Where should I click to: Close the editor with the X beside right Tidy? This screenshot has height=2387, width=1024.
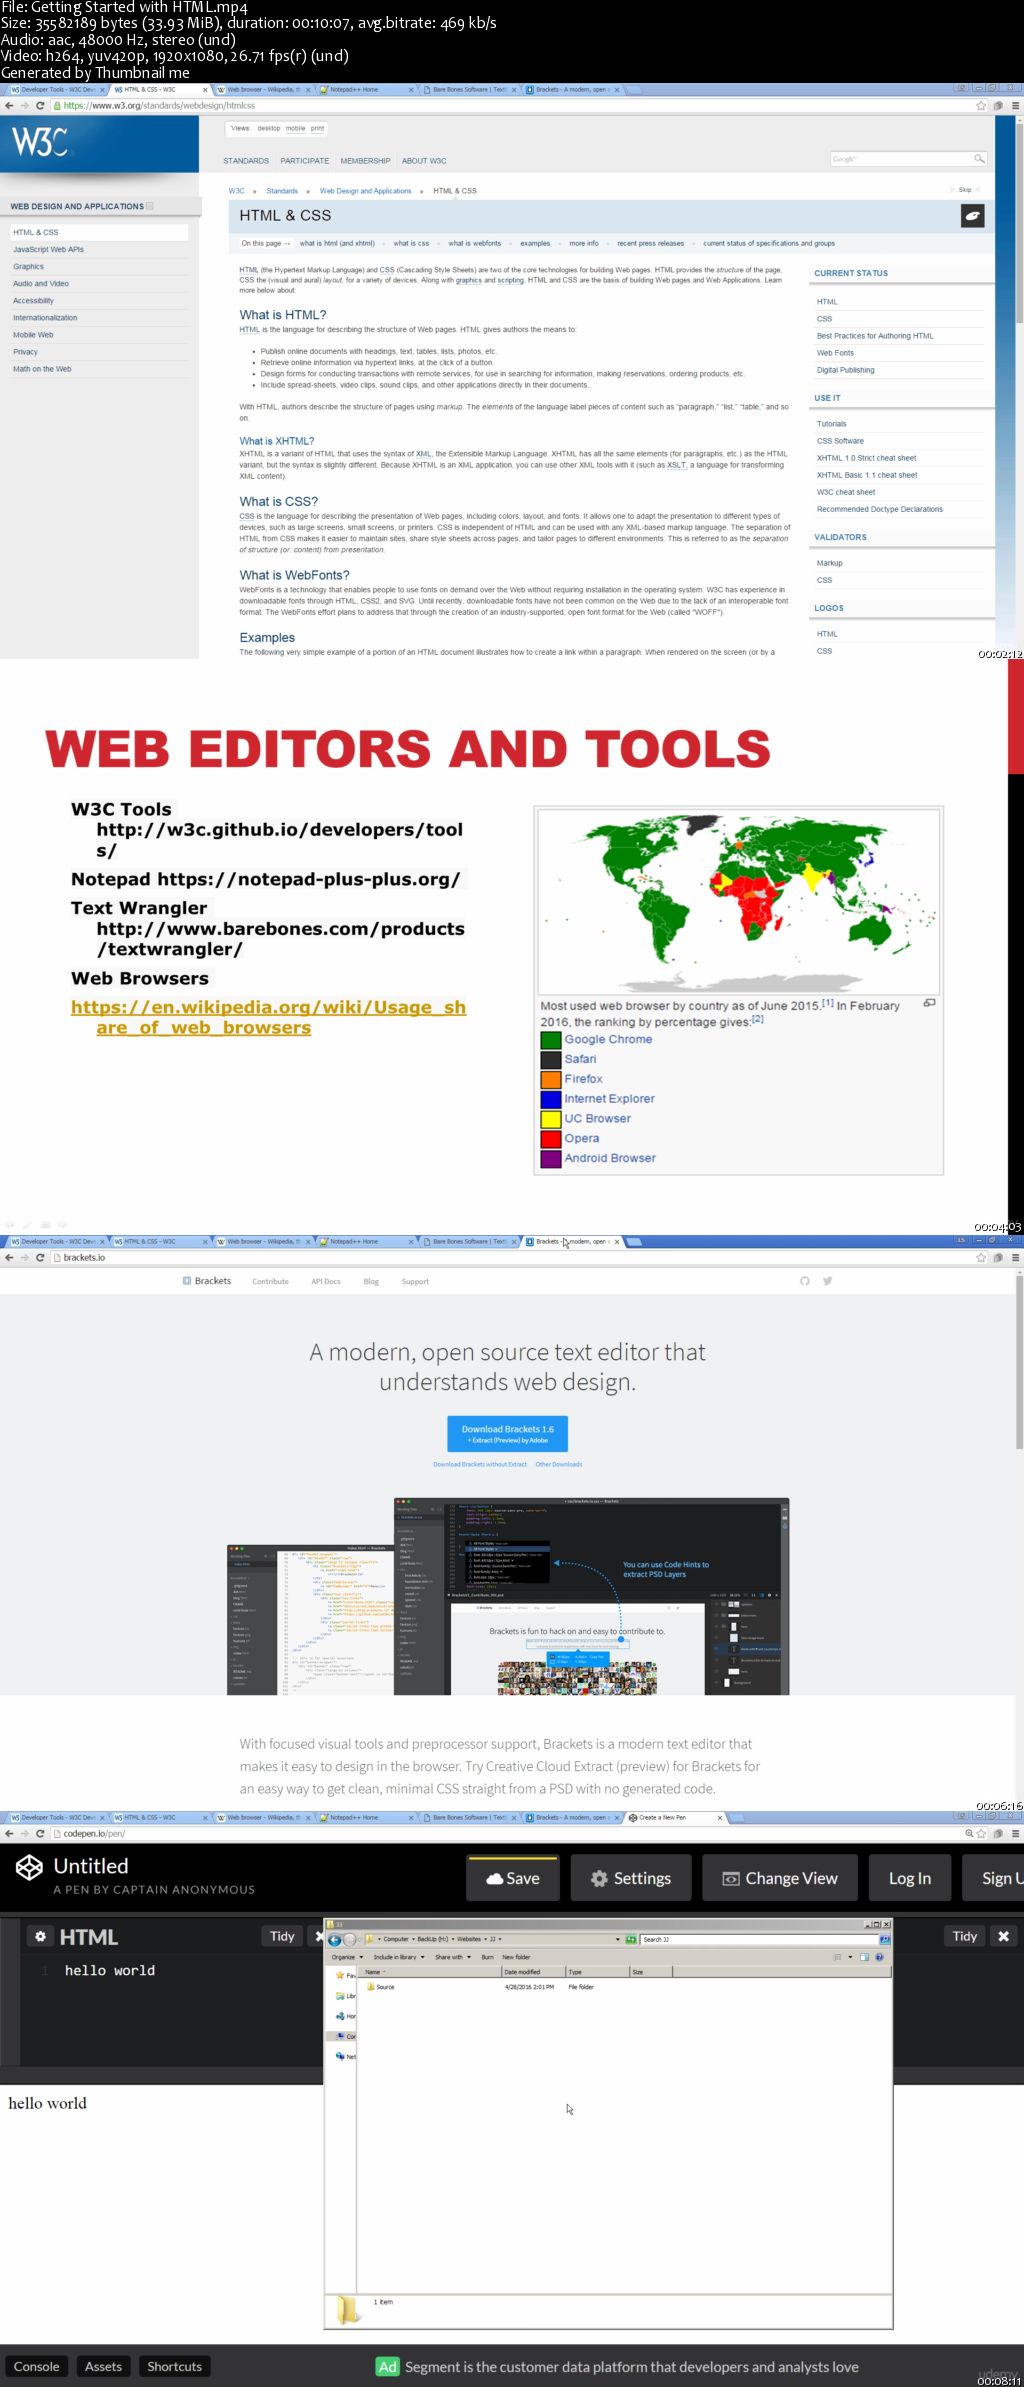point(1003,1936)
